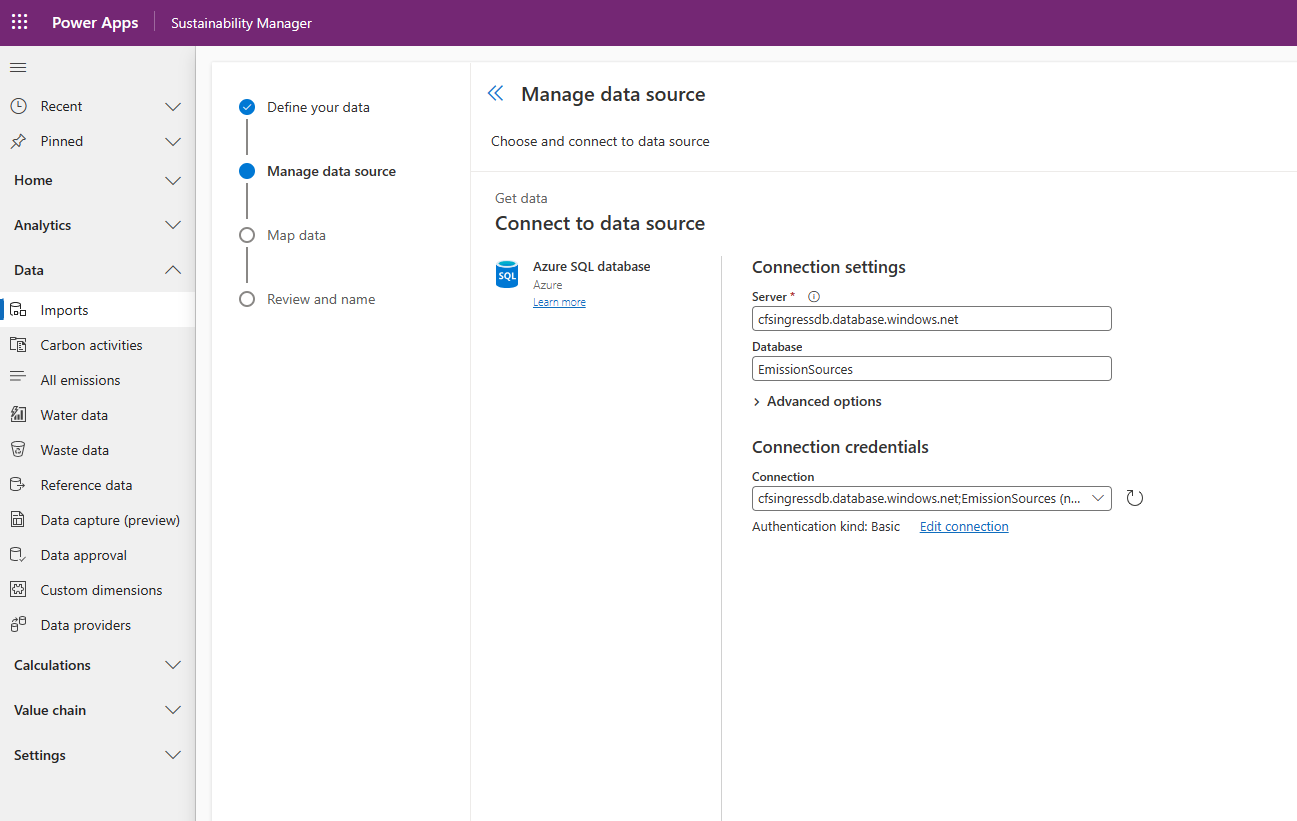Go to the Define your data step label
Screen dimensions: 1297x821
(x=318, y=107)
